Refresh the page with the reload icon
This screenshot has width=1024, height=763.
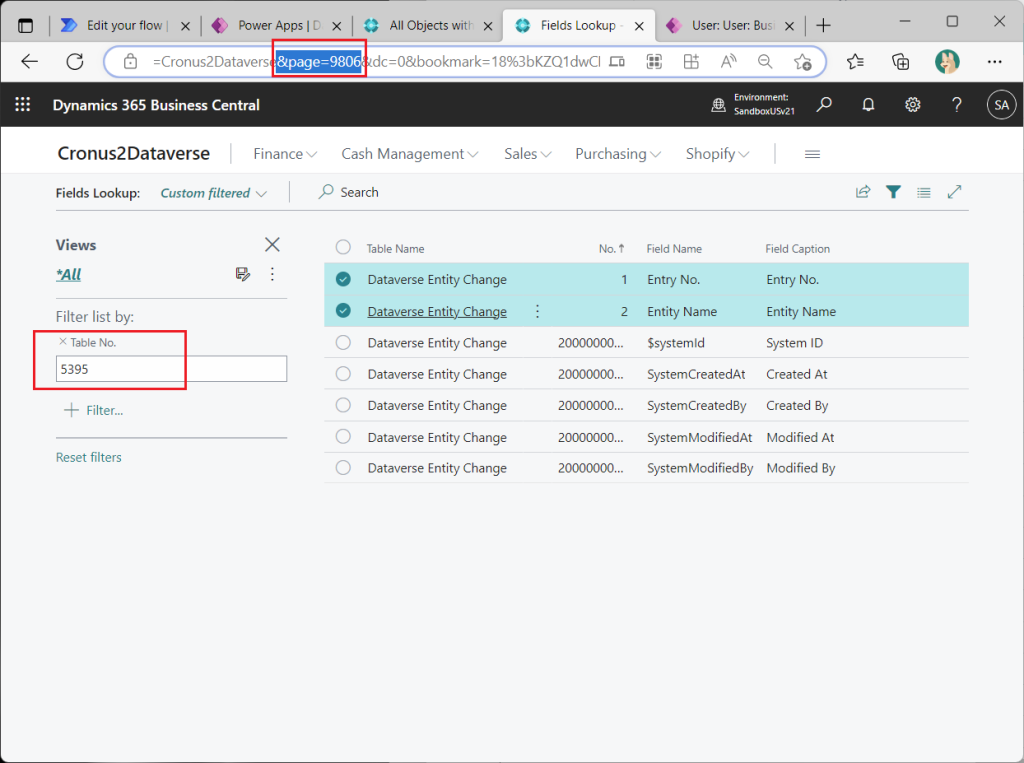click(75, 61)
